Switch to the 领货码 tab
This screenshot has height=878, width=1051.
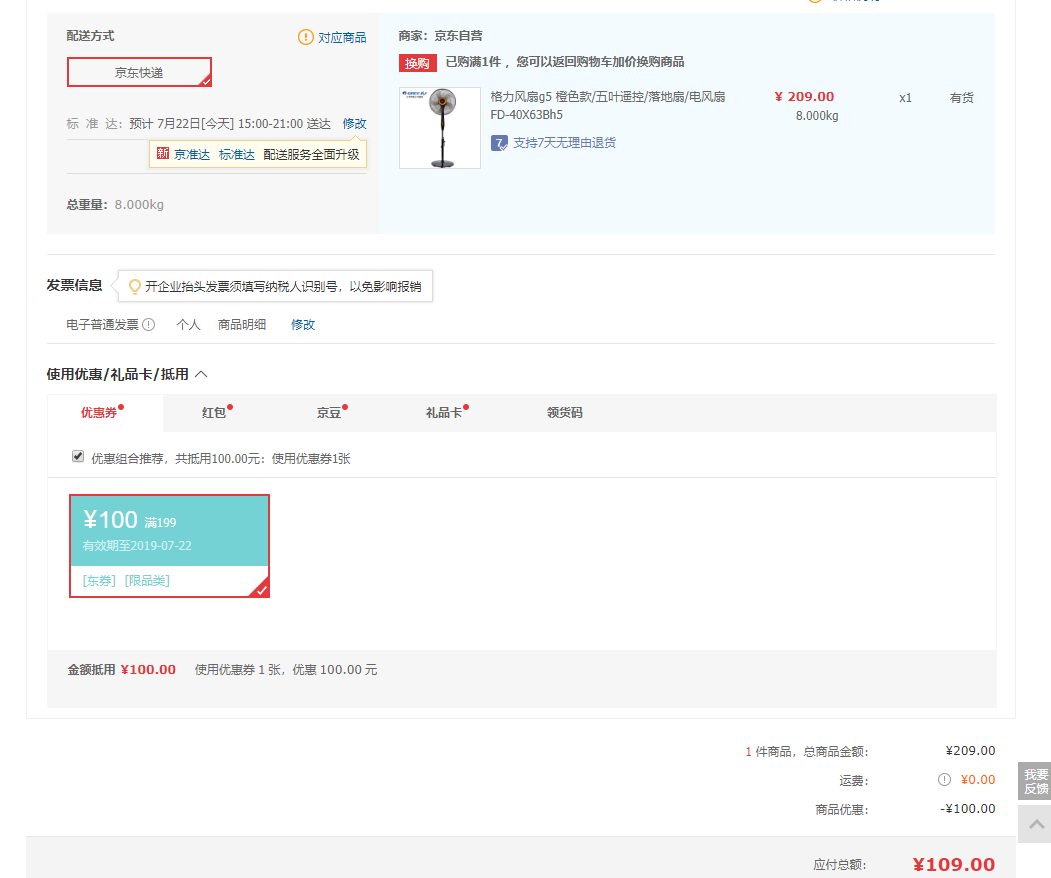(x=564, y=413)
